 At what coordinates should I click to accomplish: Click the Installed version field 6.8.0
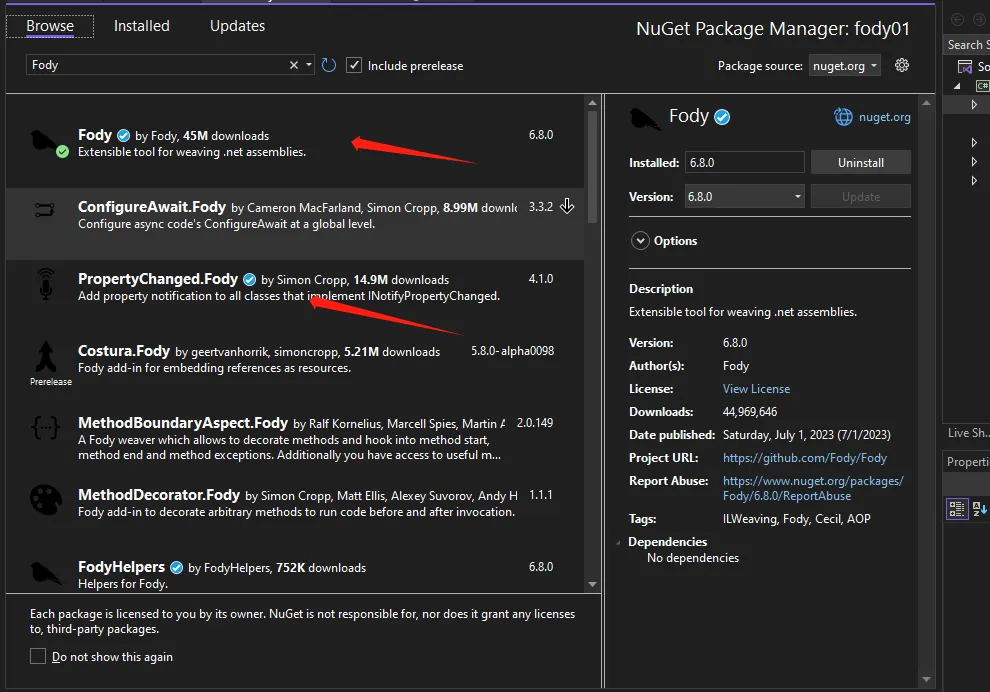point(744,162)
